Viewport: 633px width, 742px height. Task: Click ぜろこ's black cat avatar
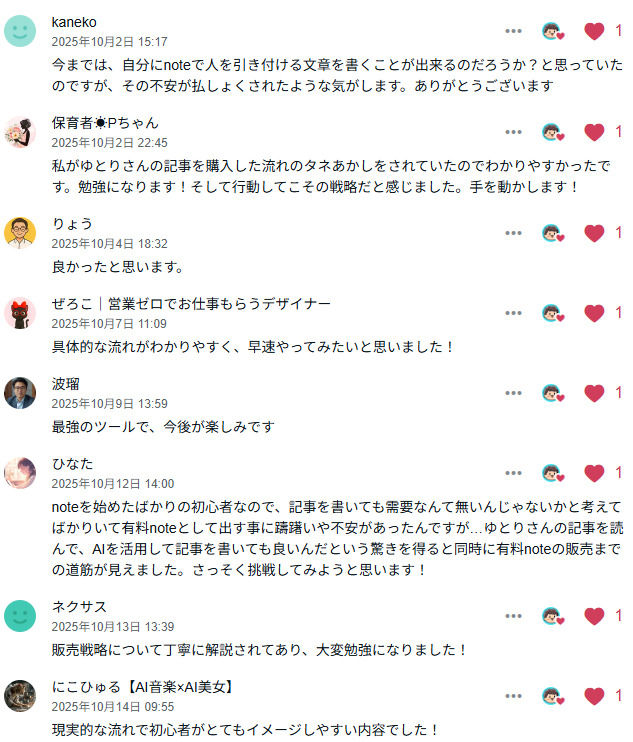(20, 313)
